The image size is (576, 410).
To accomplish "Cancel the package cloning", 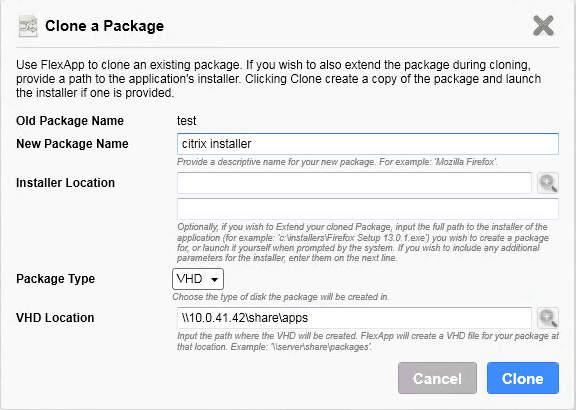I will [437, 378].
